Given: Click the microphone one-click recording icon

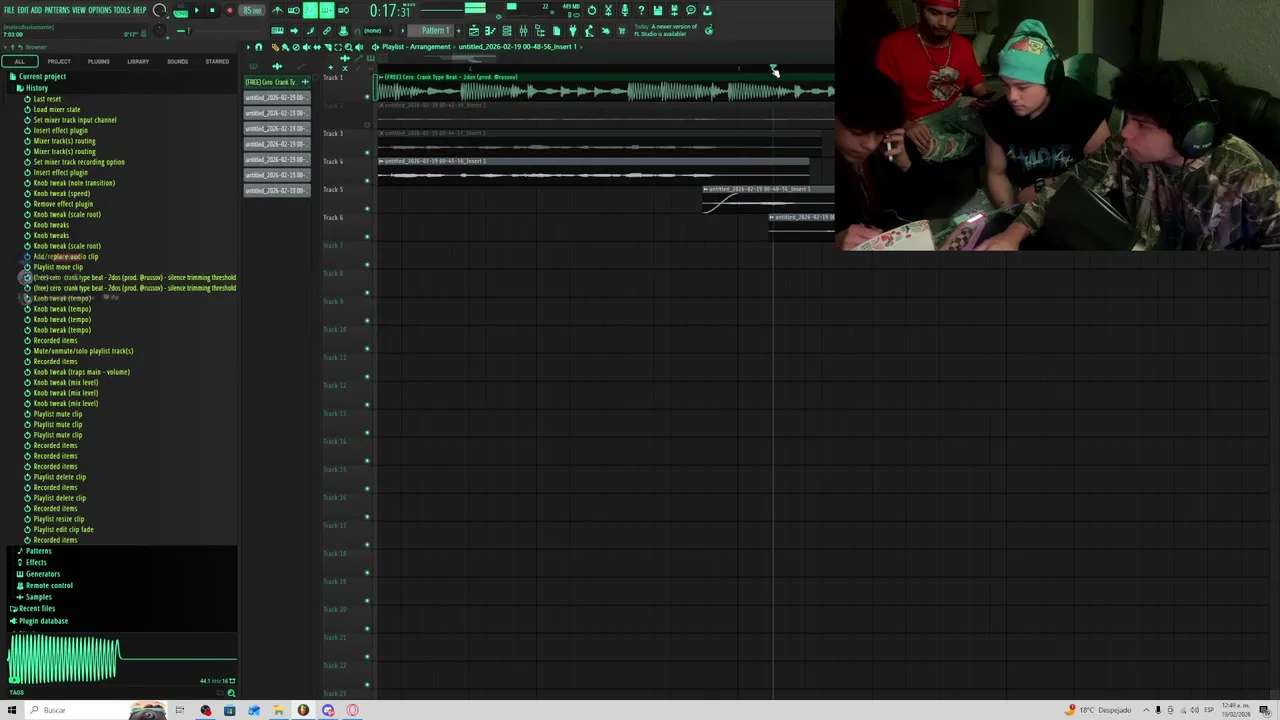Looking at the screenshot, I should pos(625,10).
